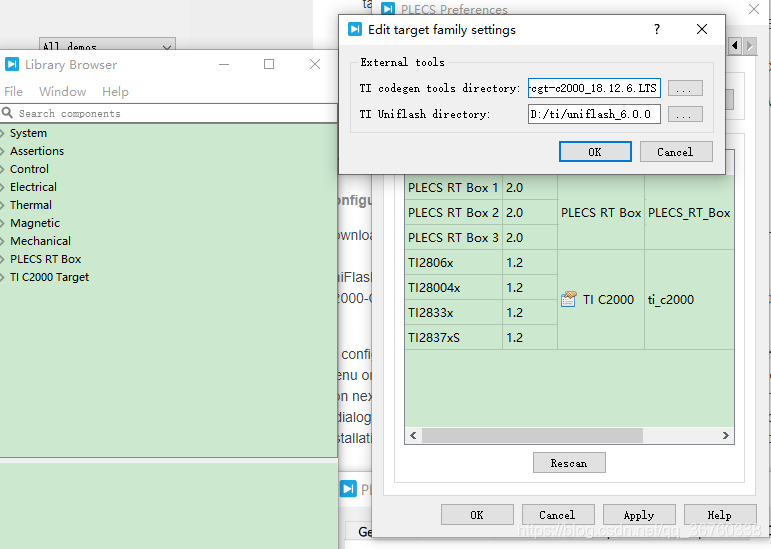The height and width of the screenshot is (549, 771).
Task: Click the TI codegen tools directory field
Action: (x=594, y=88)
